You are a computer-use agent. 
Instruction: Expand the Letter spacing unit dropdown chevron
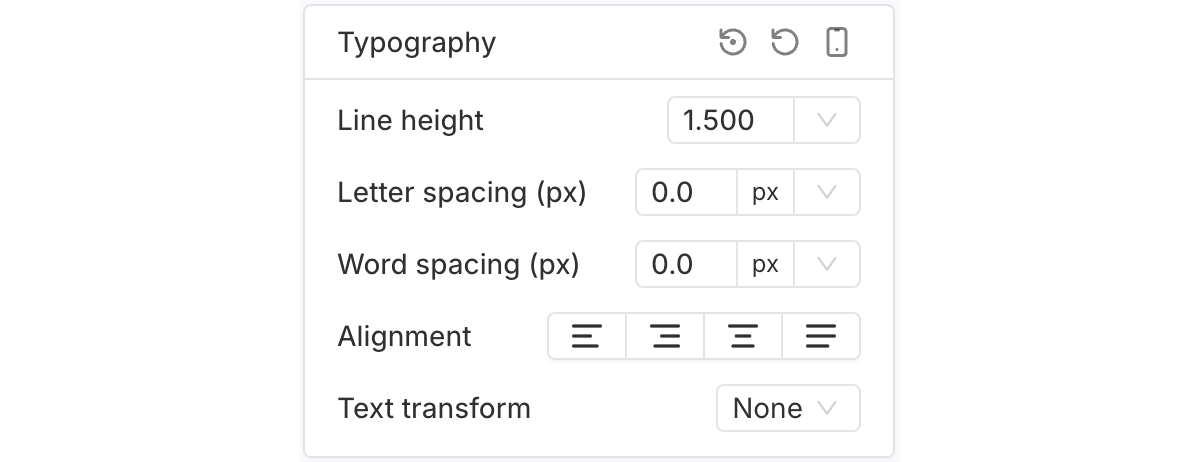coord(827,193)
